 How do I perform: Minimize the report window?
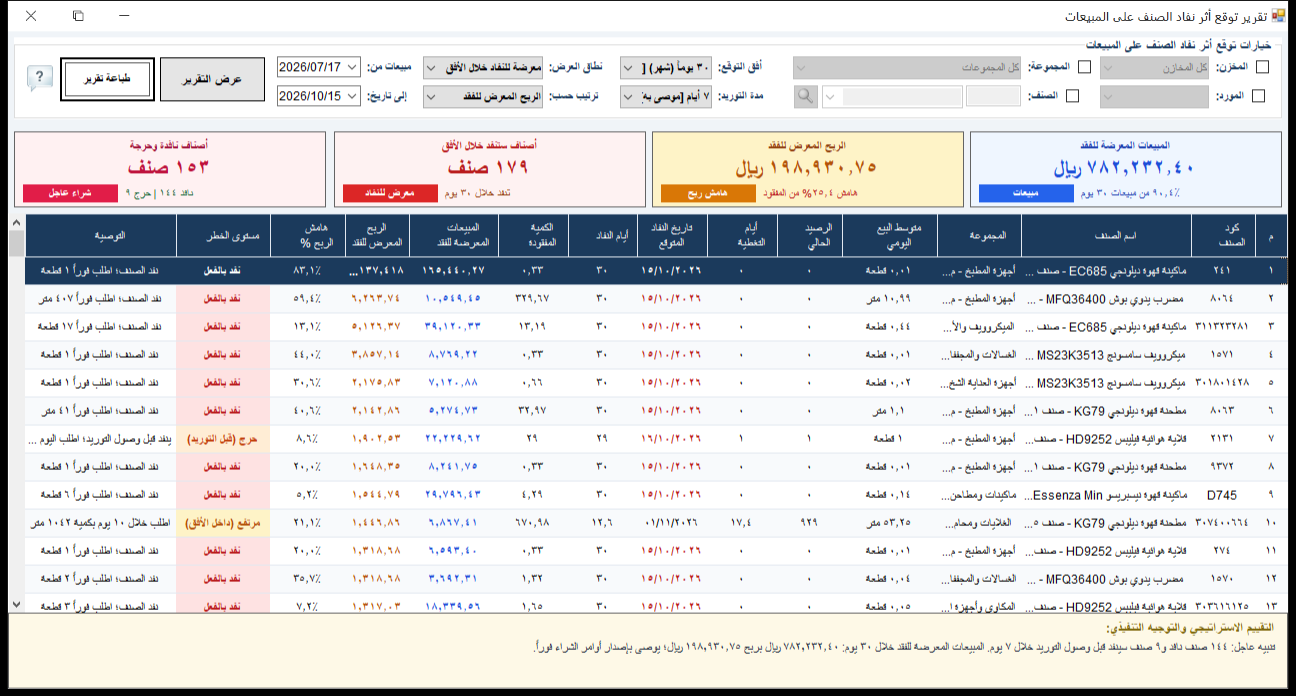(123, 17)
